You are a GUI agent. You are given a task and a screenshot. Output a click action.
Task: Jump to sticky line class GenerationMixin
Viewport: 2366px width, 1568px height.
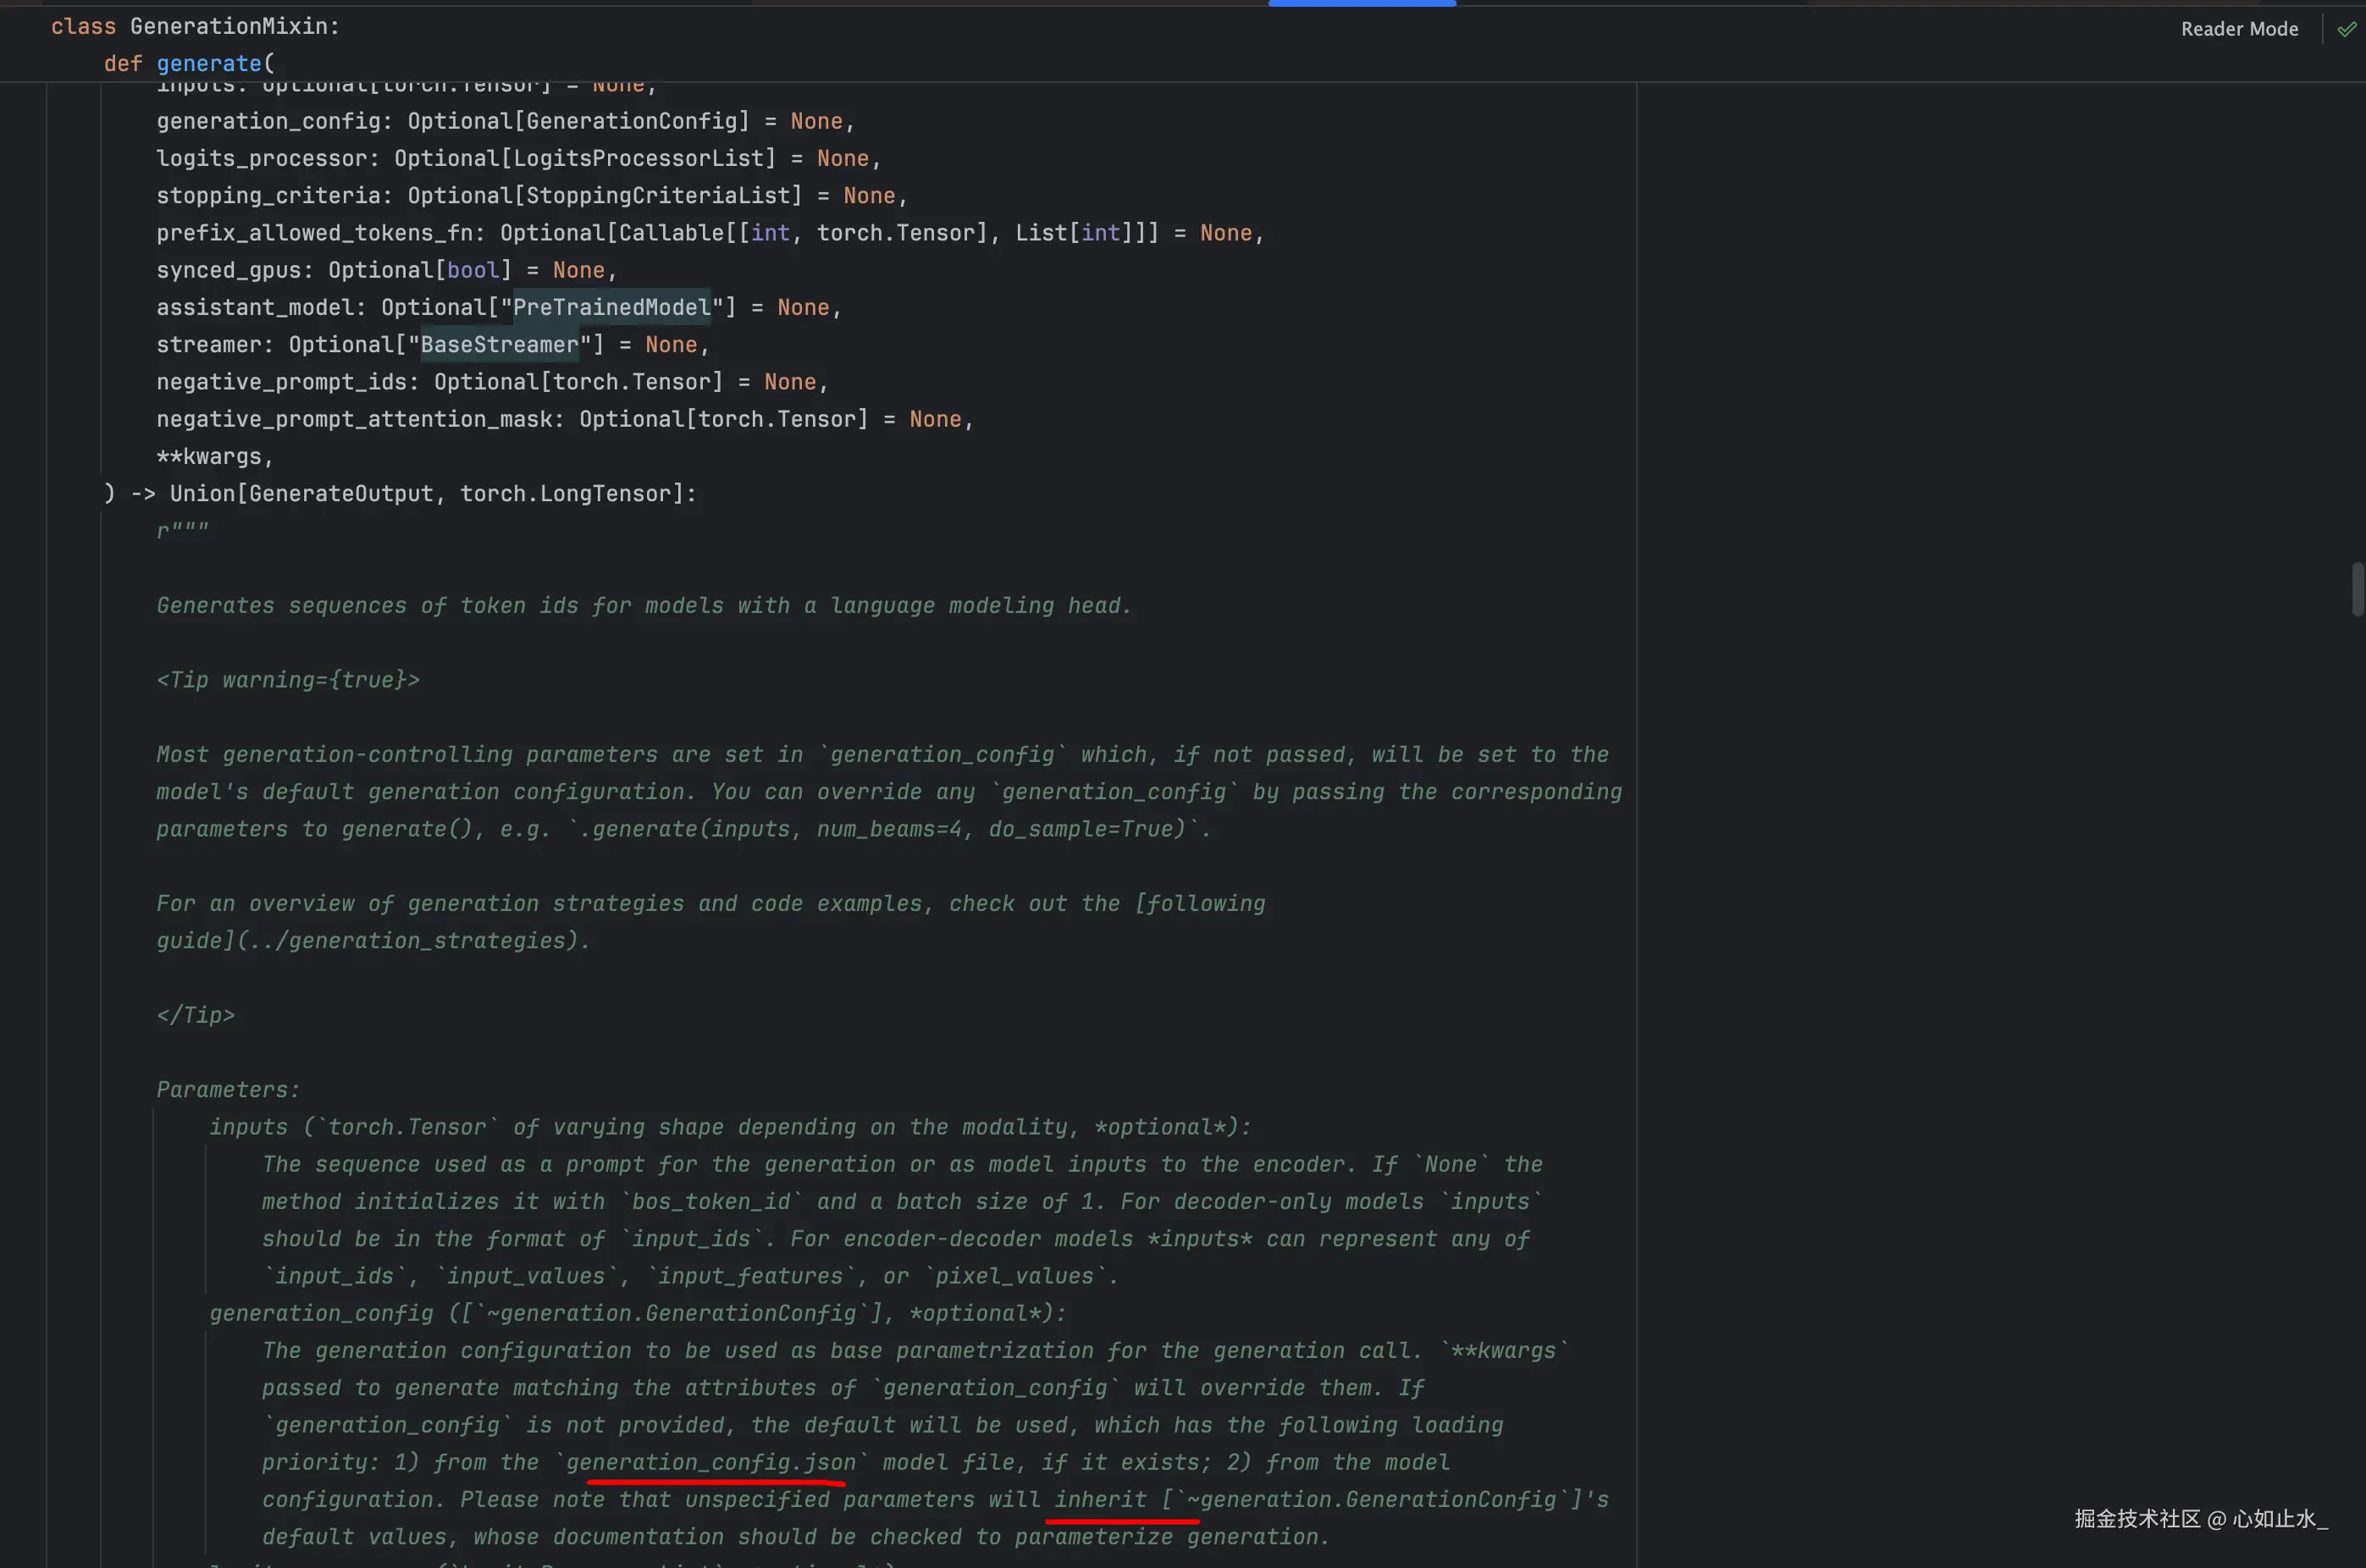(x=195, y=26)
